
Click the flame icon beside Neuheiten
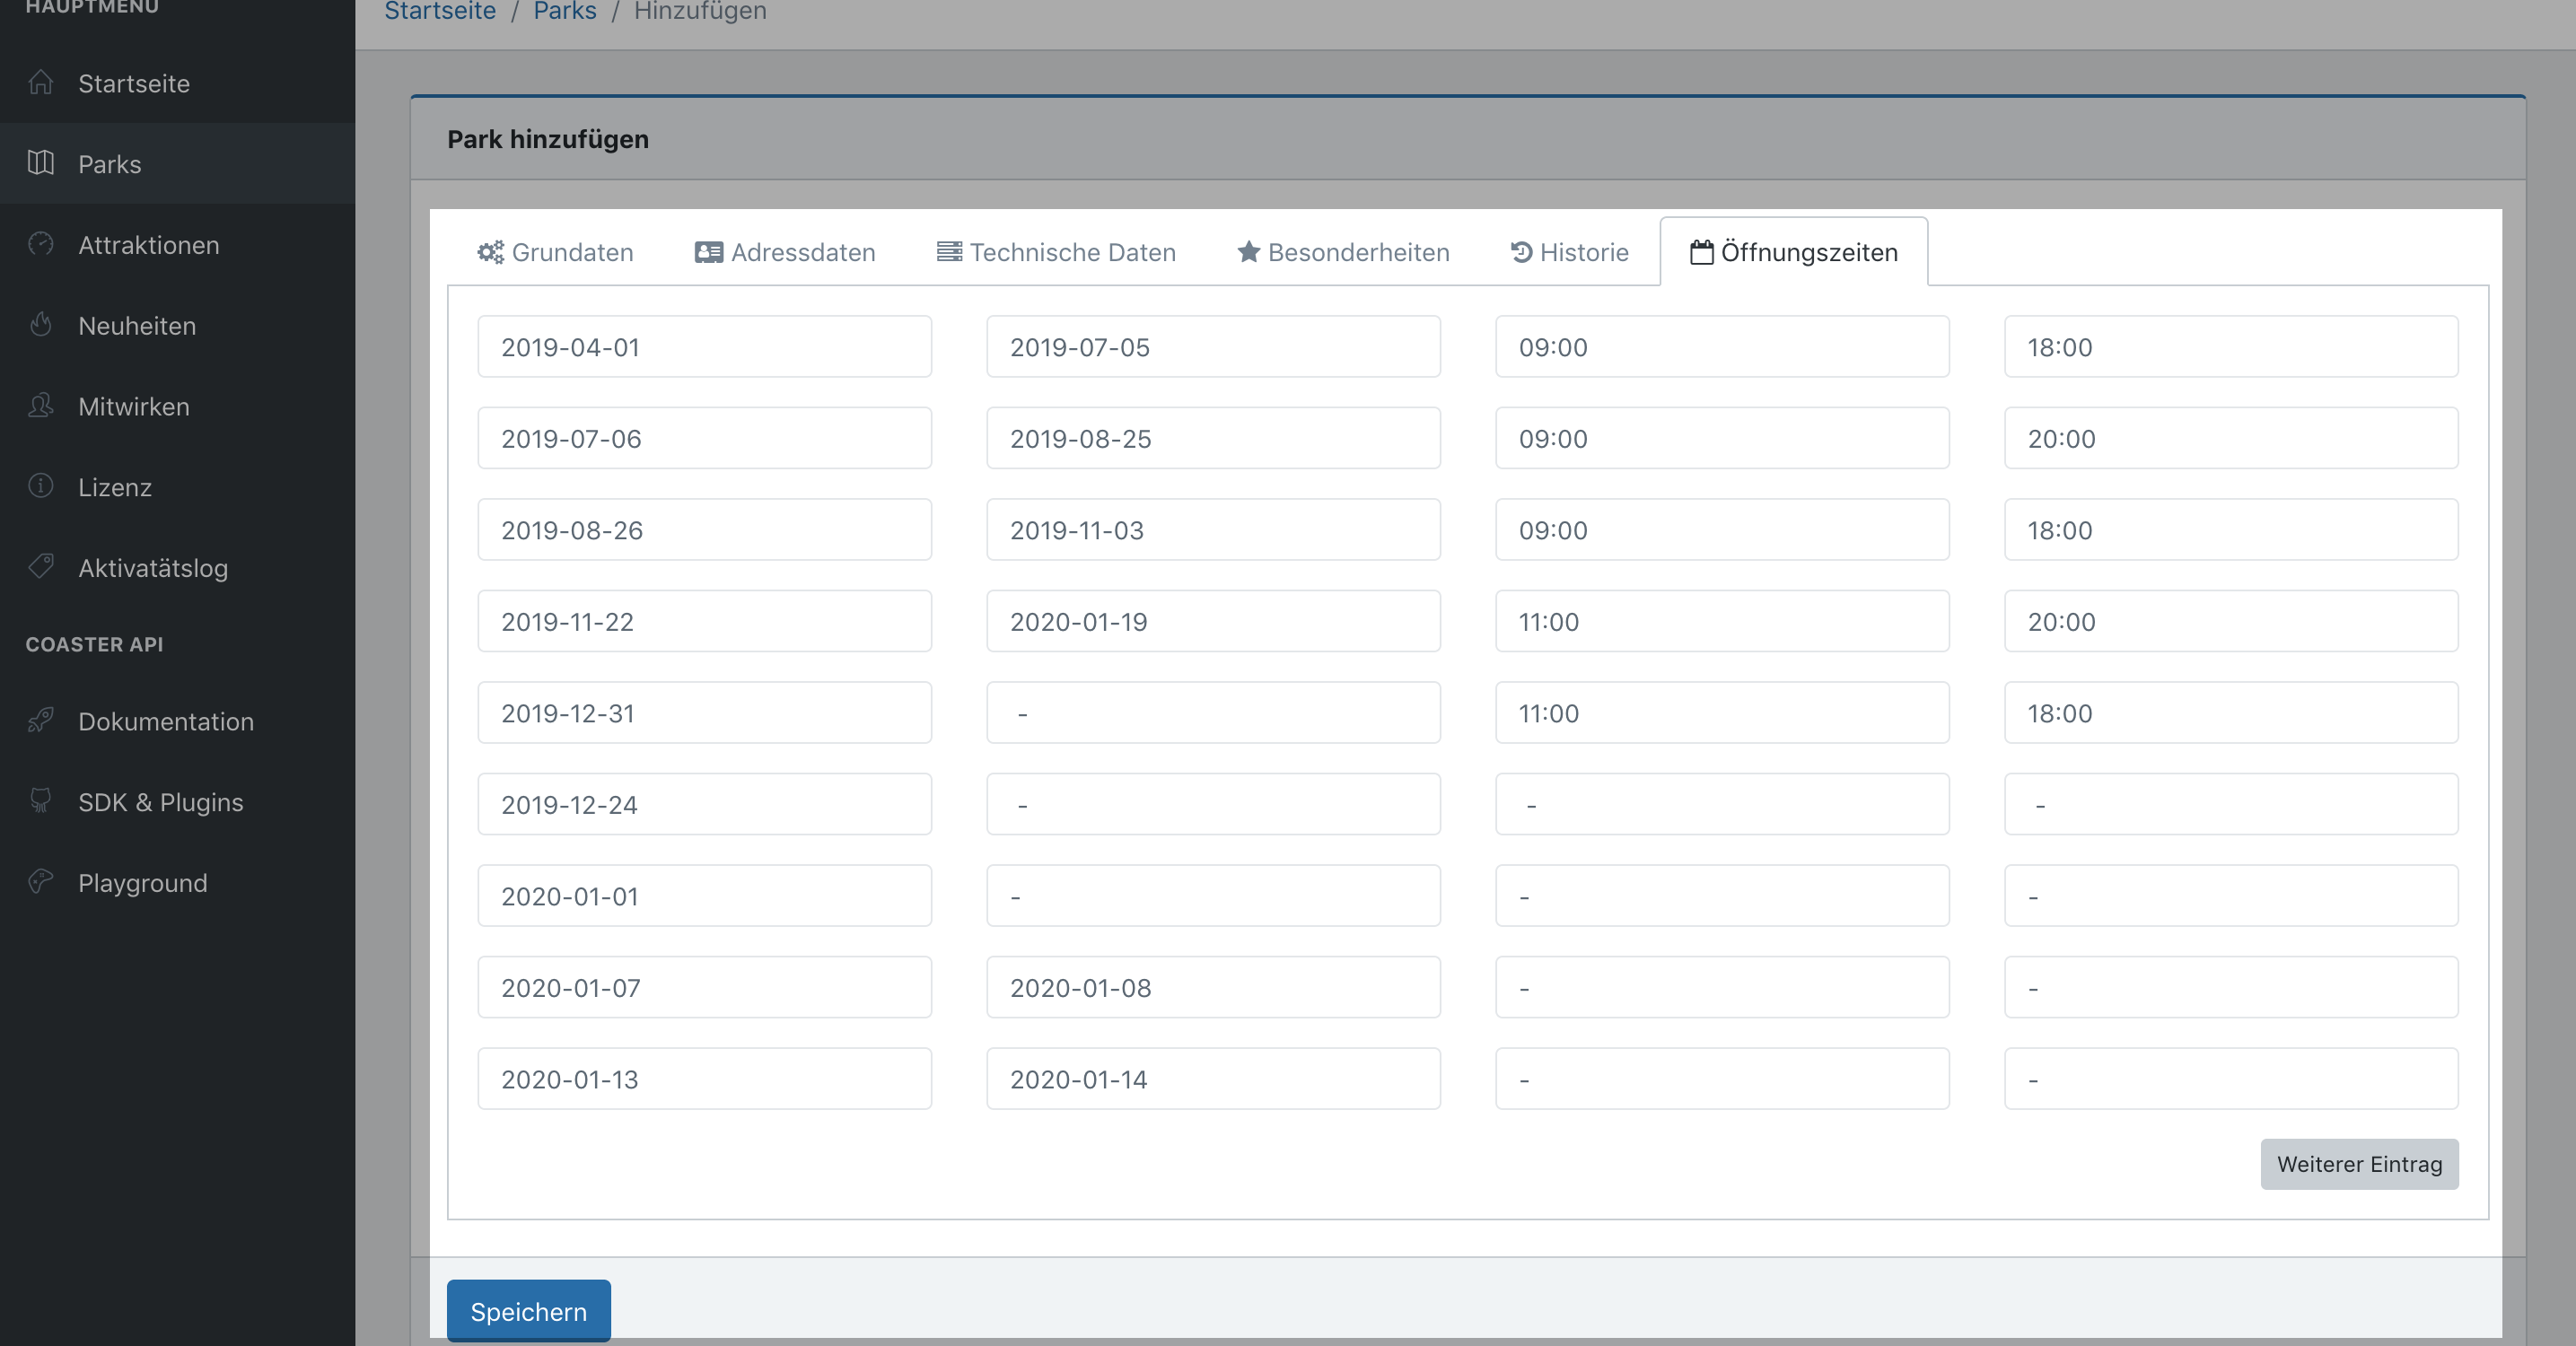click(41, 325)
